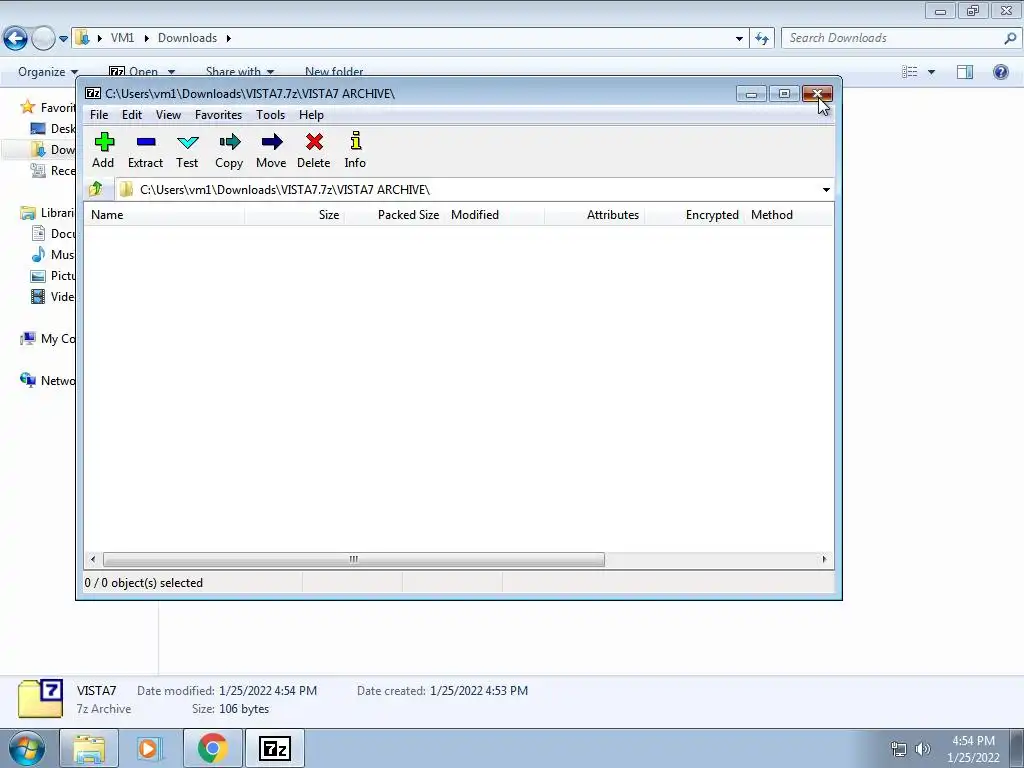Open the Favorites menu in 7-Zip
The image size is (1024, 768).
(x=218, y=115)
